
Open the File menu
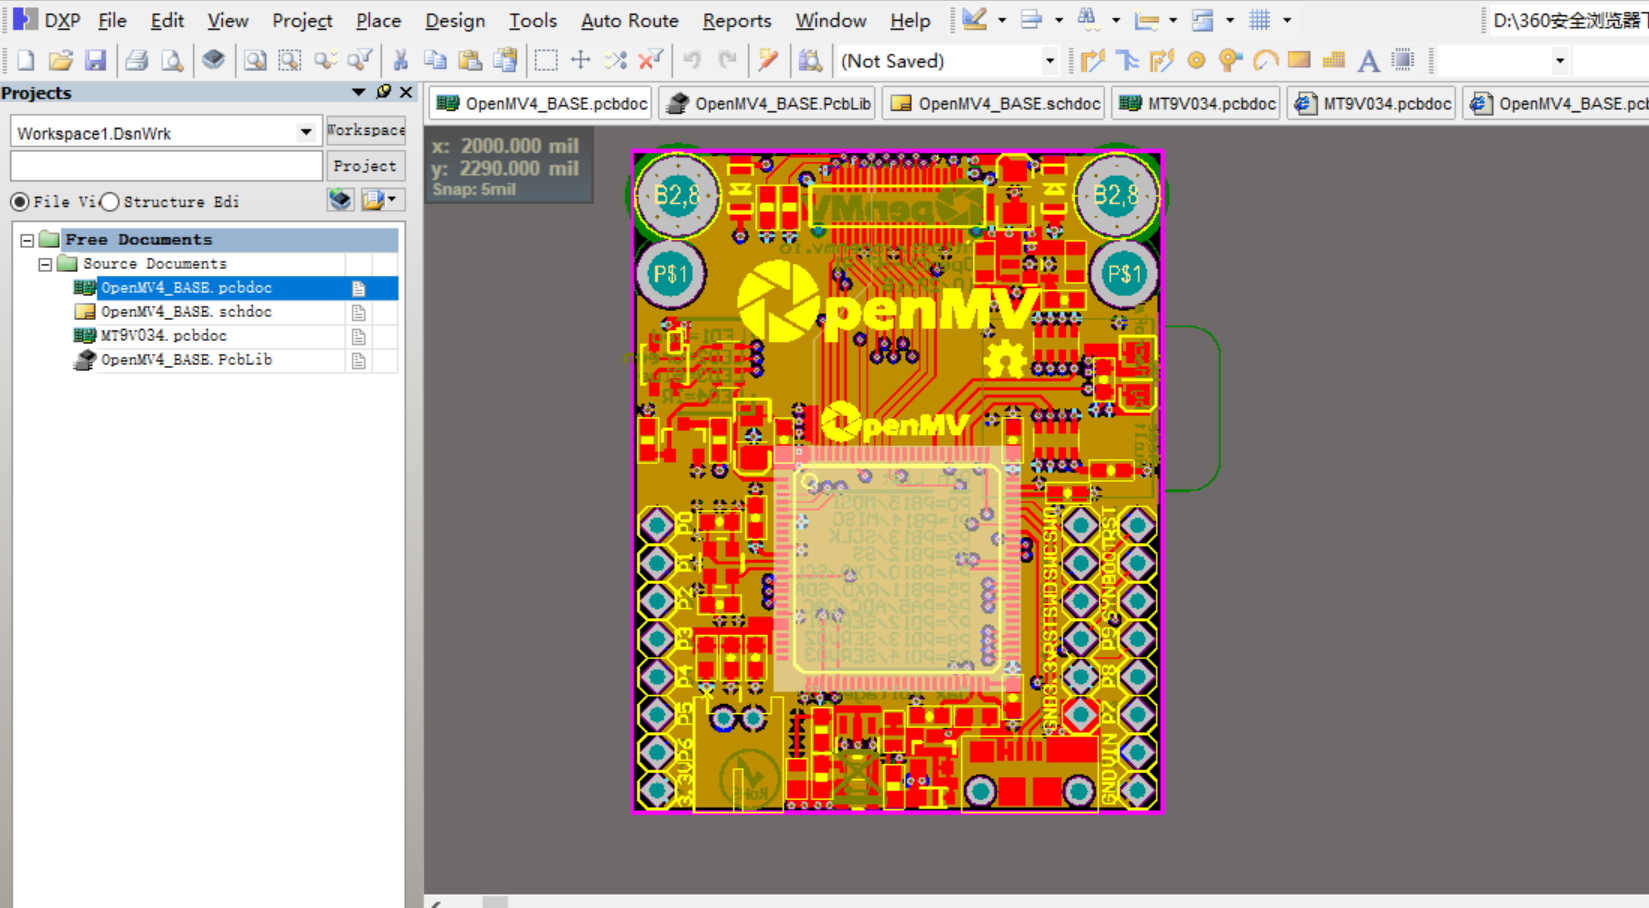(112, 20)
